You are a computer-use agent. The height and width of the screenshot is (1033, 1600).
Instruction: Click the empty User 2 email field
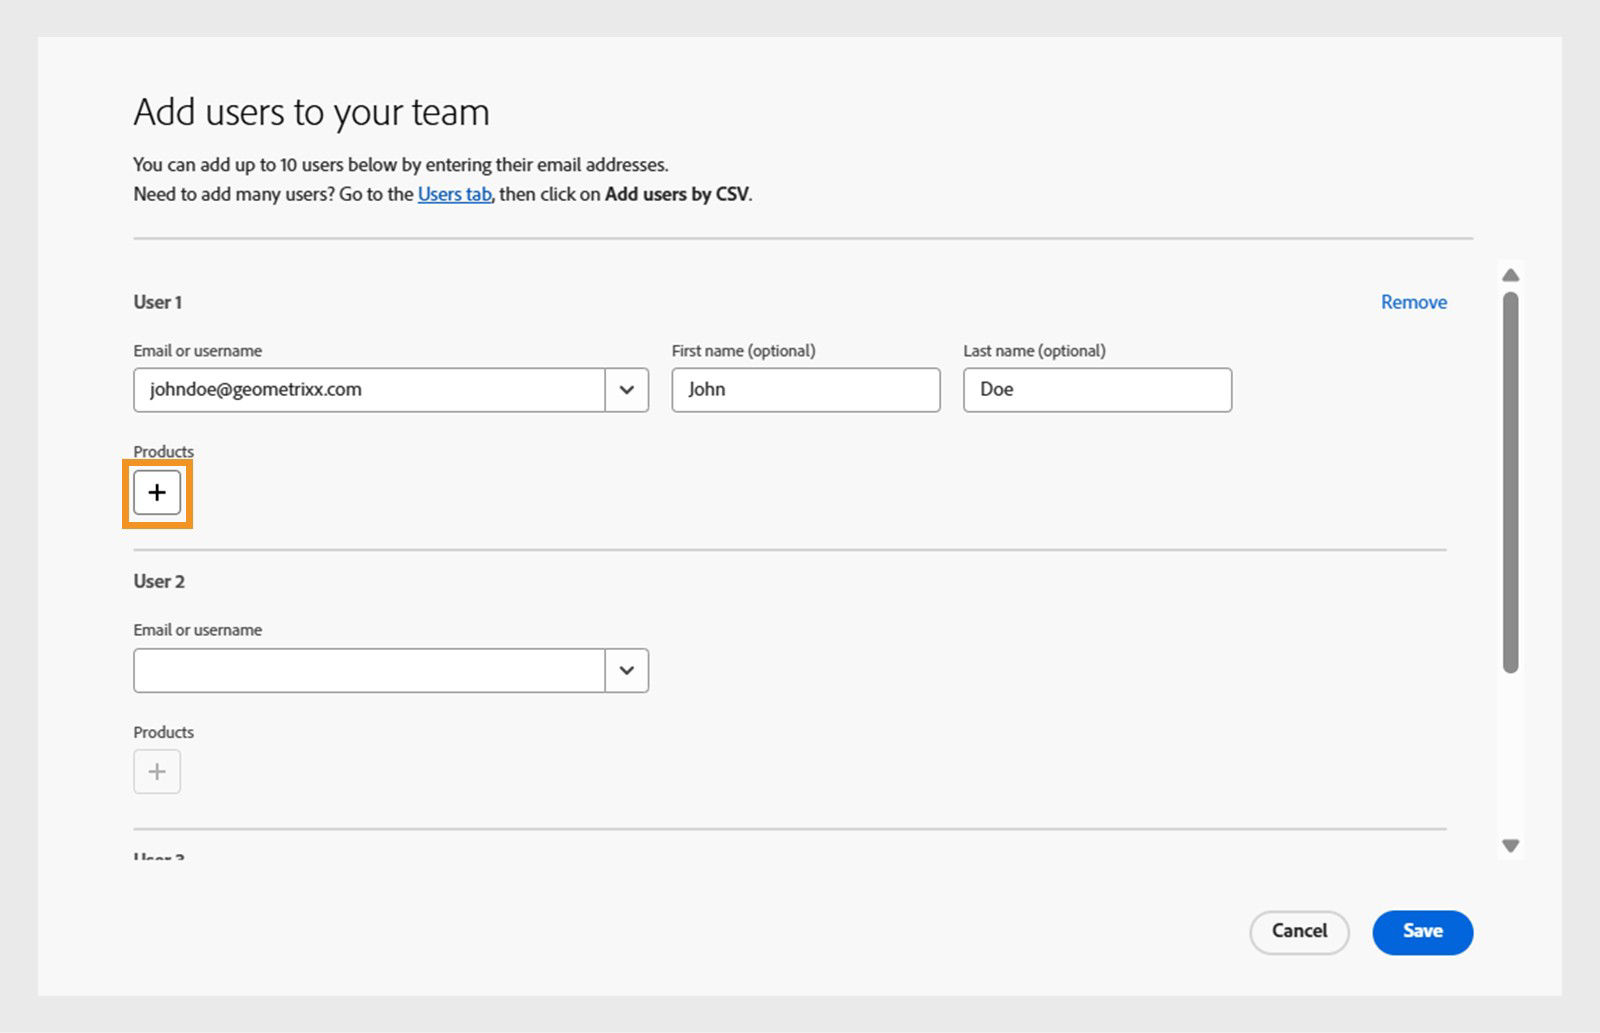click(x=368, y=670)
